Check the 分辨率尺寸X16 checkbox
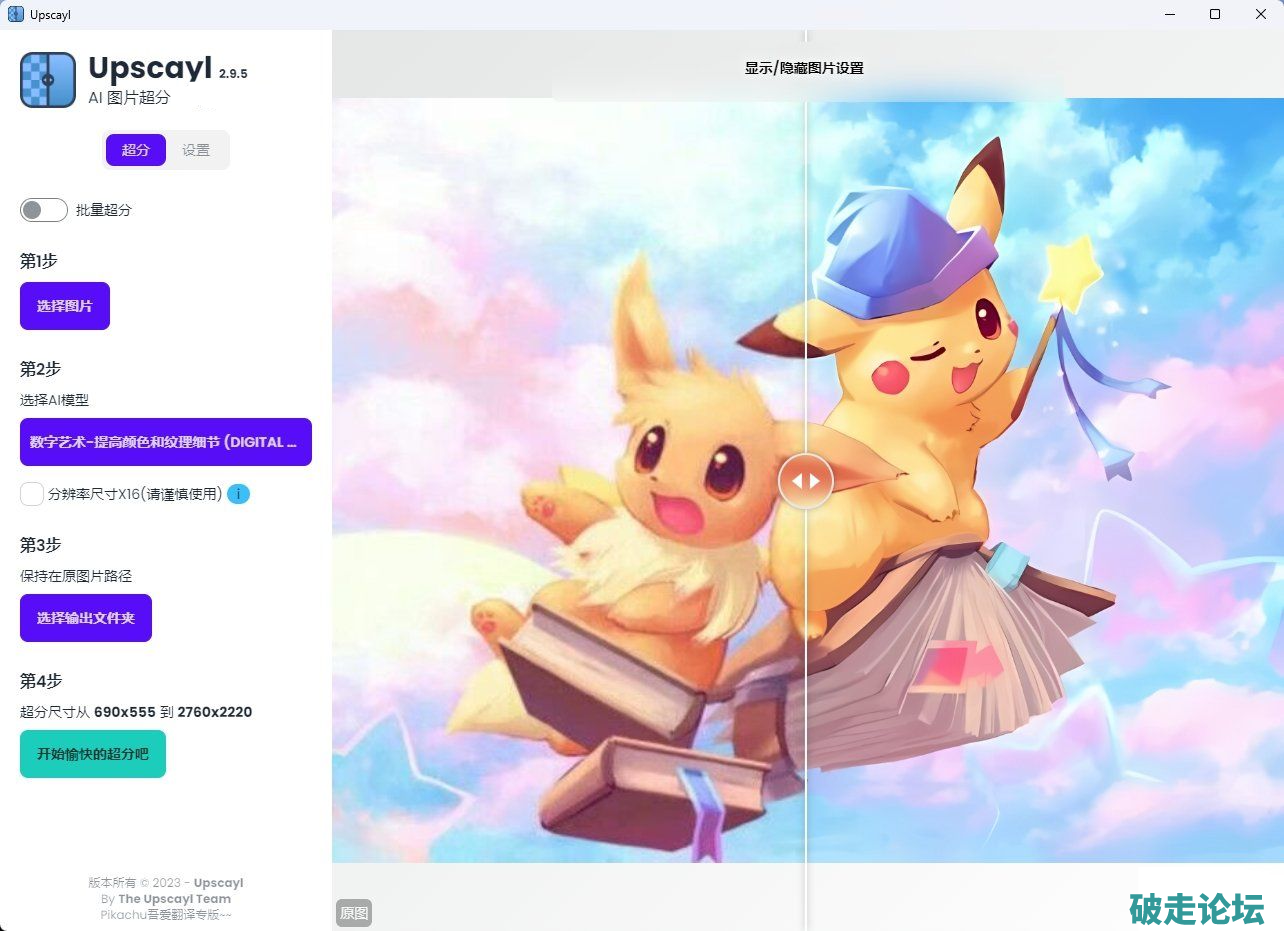The width and height of the screenshot is (1284, 931). pos(32,494)
